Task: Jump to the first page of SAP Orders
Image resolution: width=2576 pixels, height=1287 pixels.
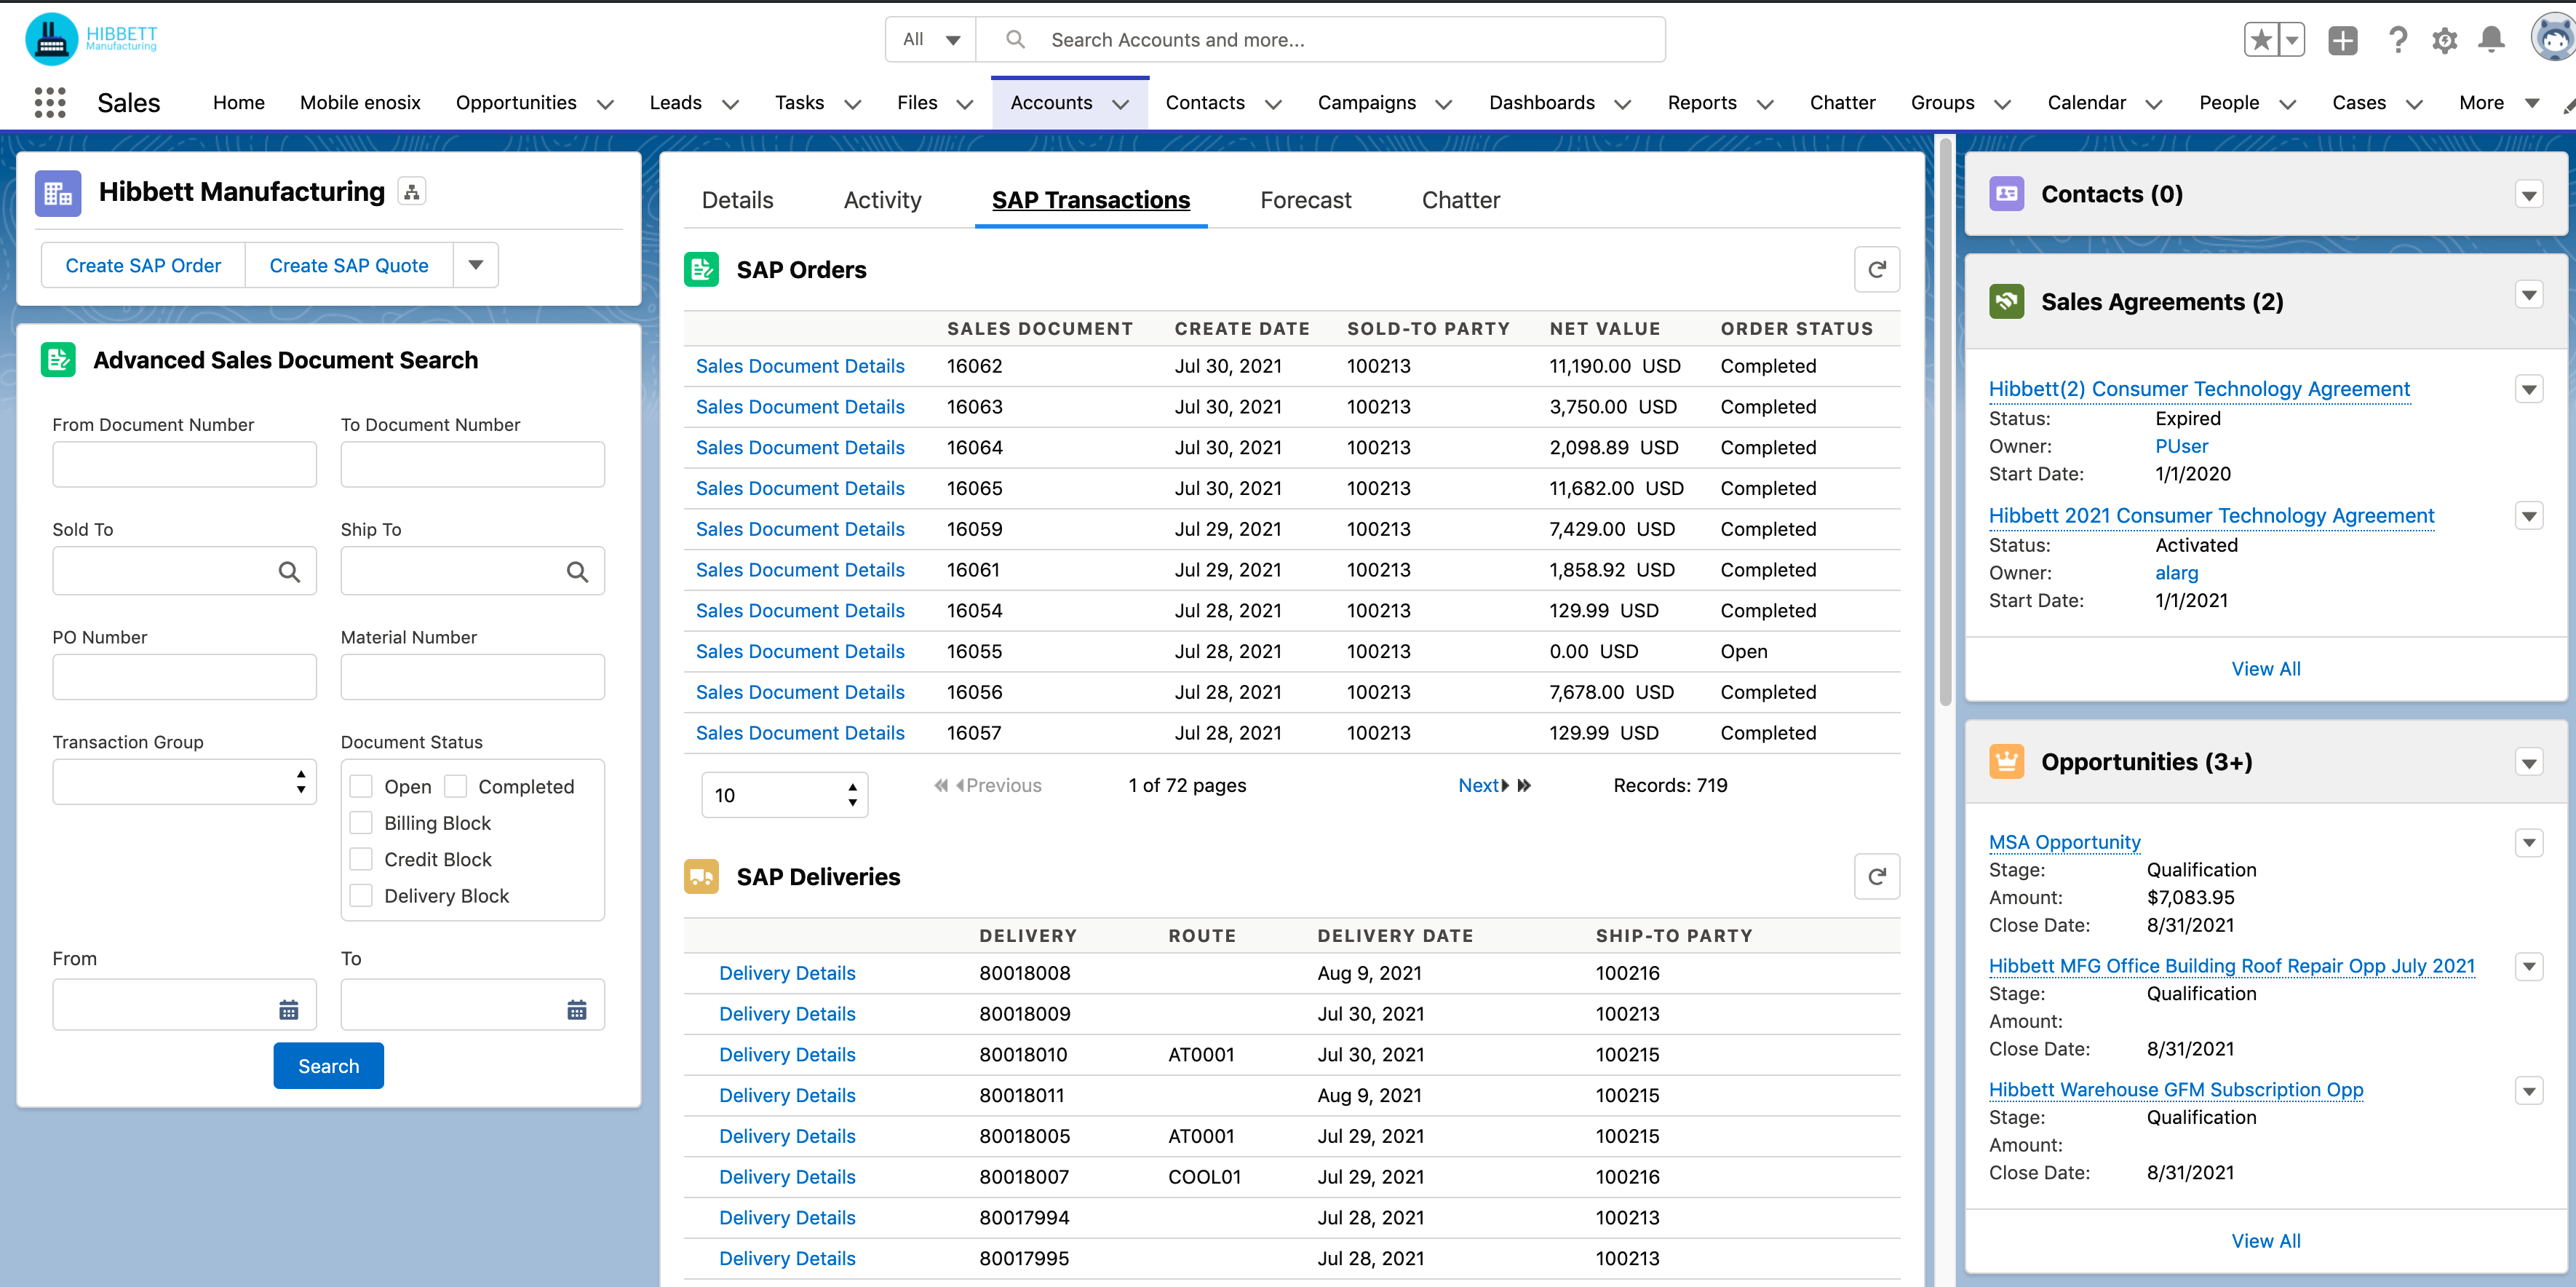Action: coord(941,785)
